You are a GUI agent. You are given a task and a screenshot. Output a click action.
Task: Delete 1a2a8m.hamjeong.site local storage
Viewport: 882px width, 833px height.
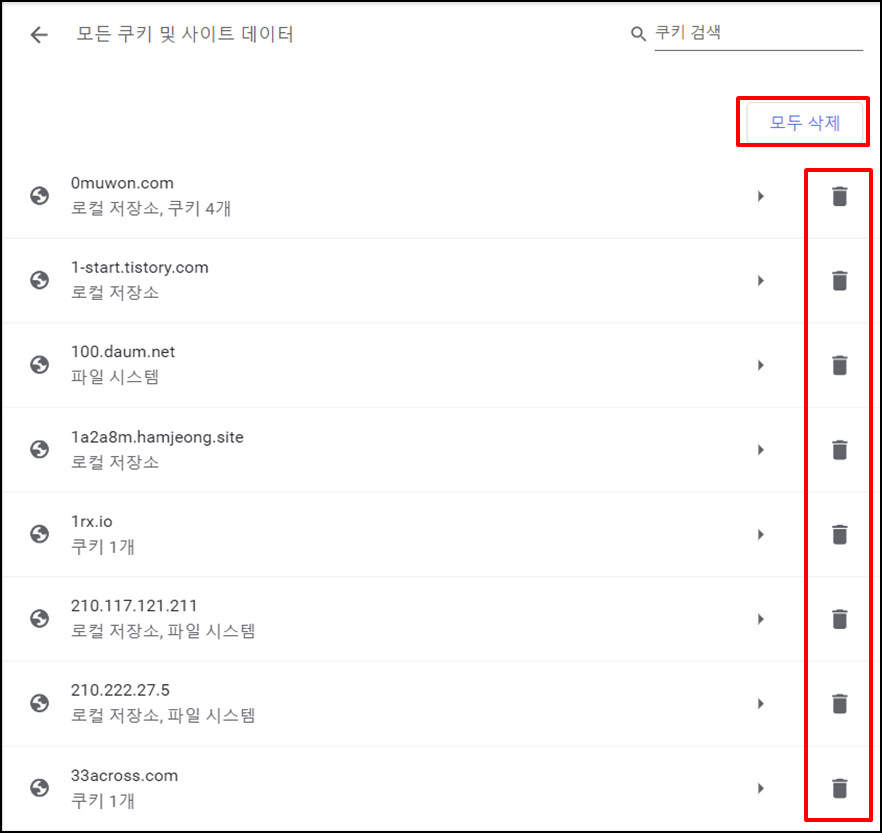[839, 449]
